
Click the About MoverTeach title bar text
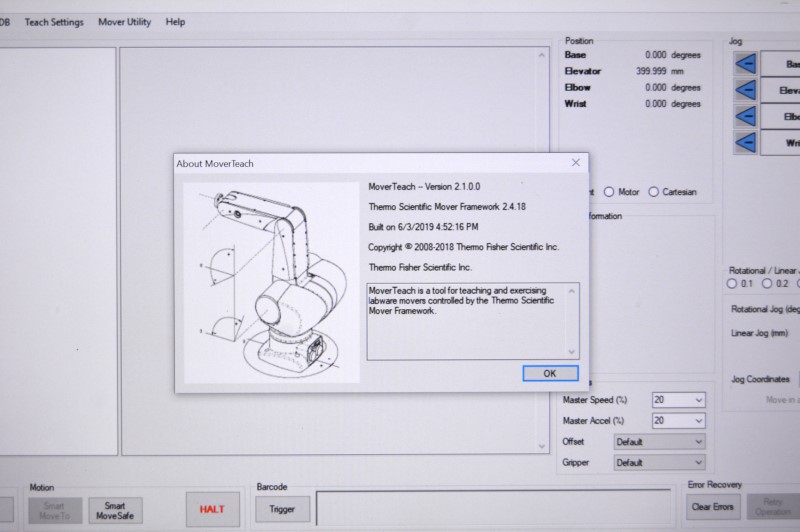pyautogui.click(x=215, y=164)
